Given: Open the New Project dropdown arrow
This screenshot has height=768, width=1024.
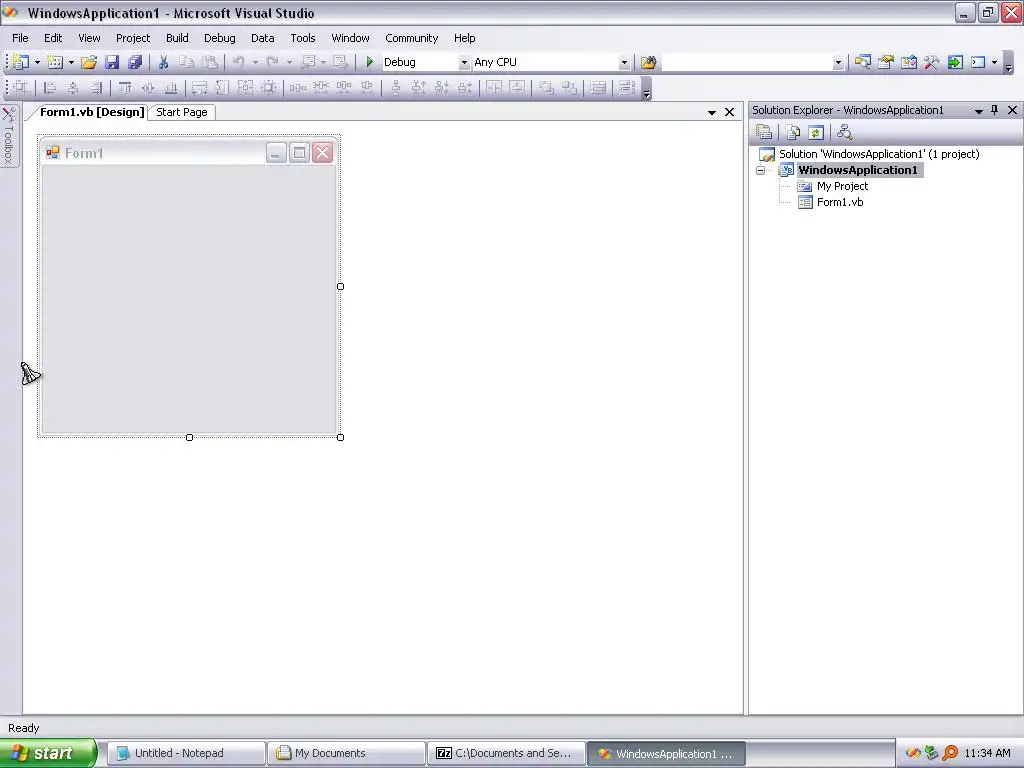Looking at the screenshot, I should coord(37,63).
